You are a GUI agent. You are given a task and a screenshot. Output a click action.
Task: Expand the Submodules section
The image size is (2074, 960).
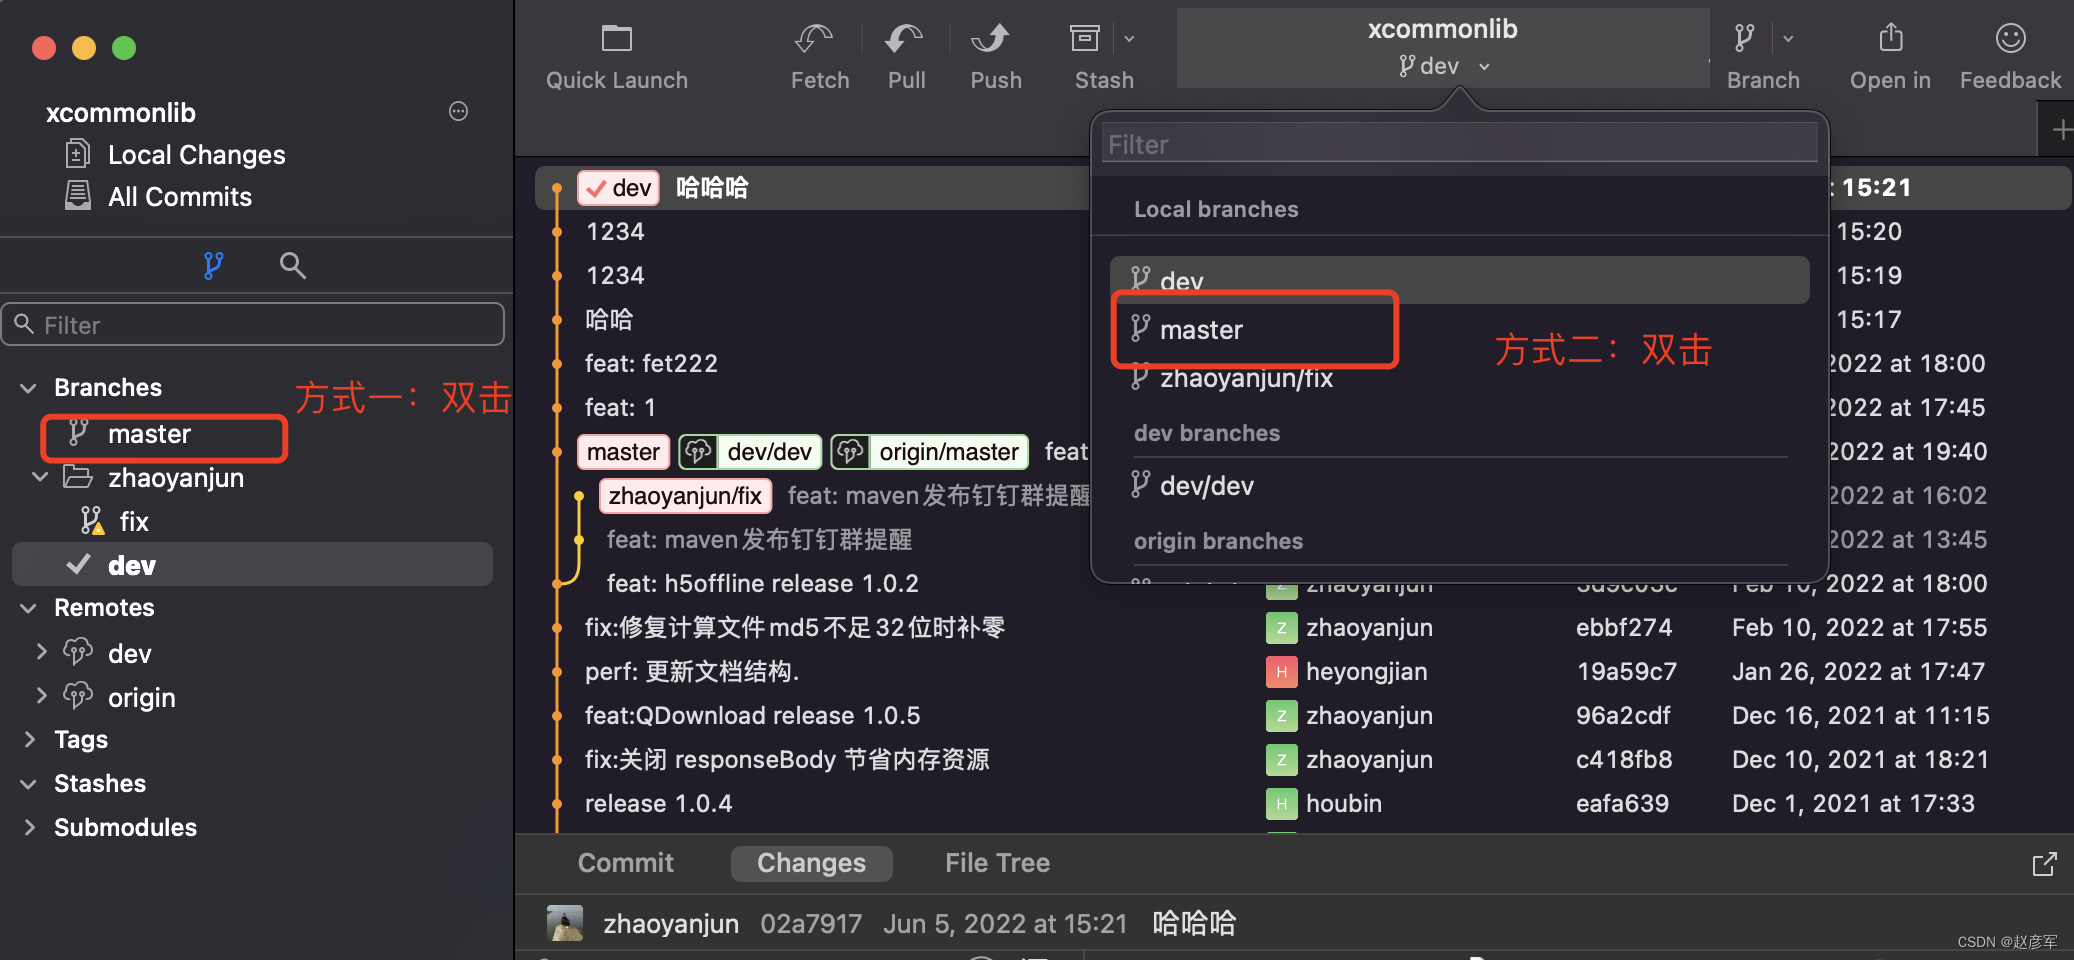[x=29, y=827]
